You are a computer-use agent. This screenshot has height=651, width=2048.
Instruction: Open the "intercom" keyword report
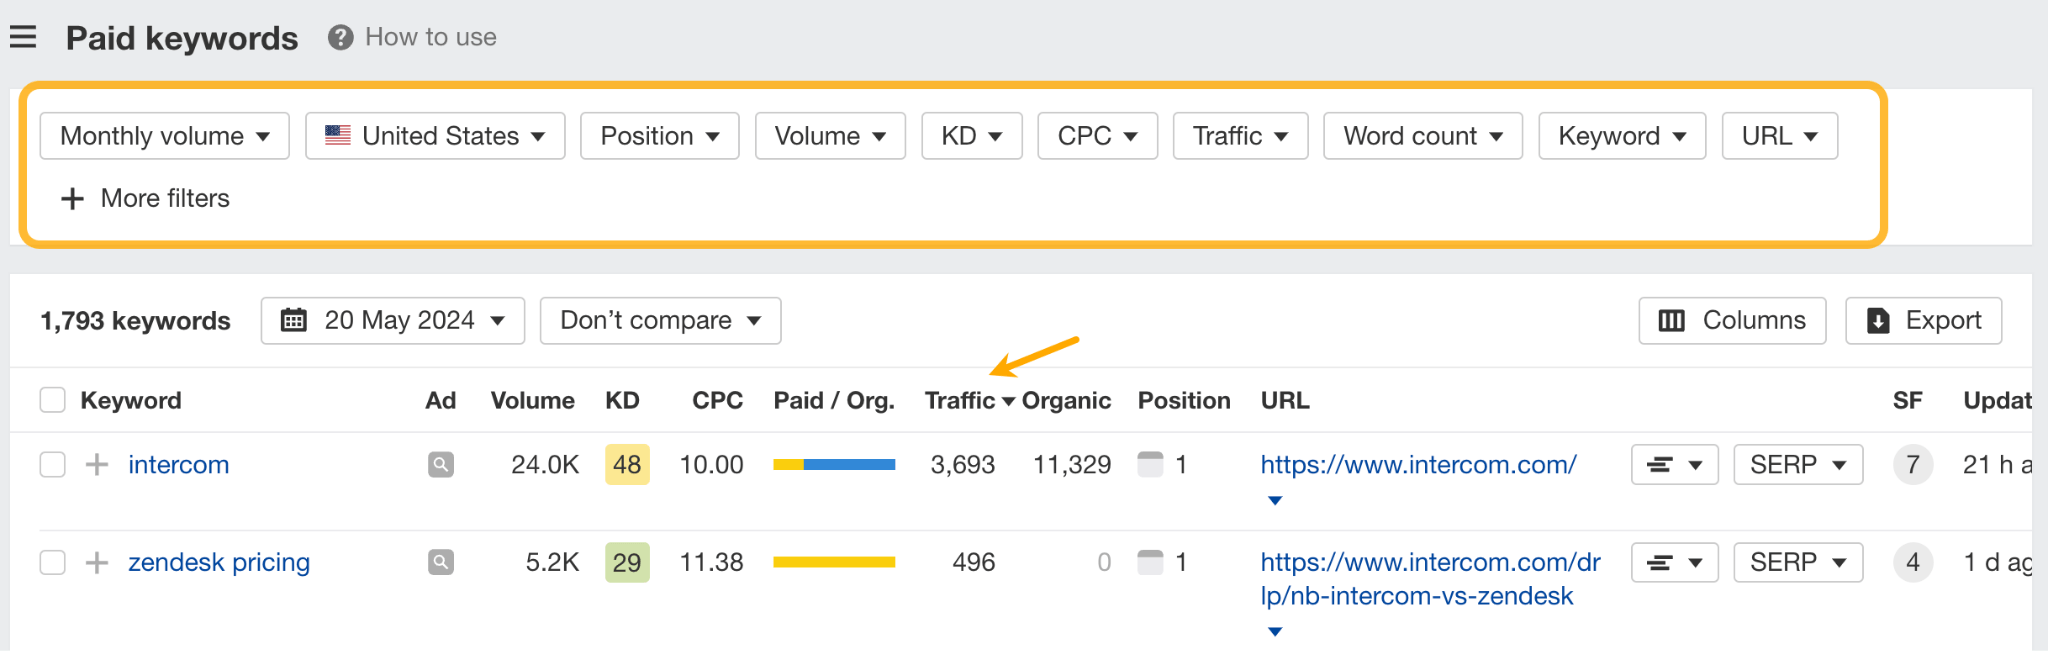point(178,464)
